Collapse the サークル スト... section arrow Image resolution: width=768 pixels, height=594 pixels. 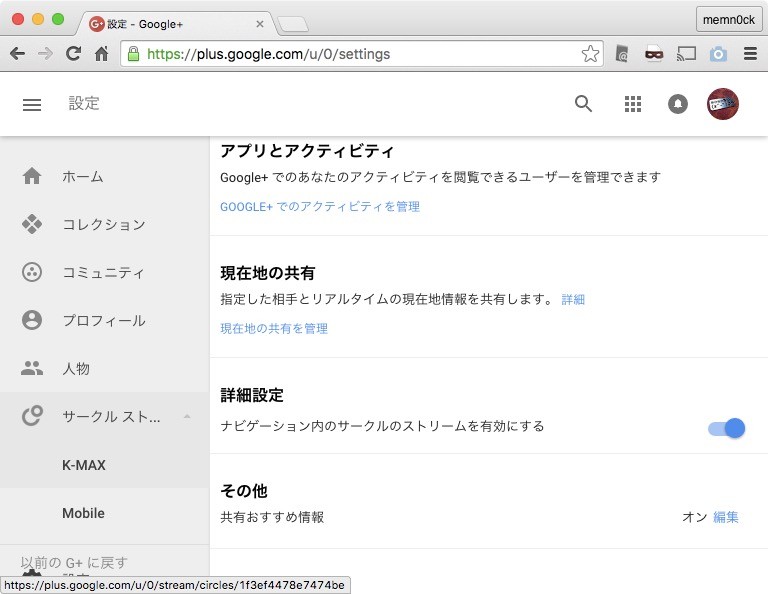(x=187, y=417)
